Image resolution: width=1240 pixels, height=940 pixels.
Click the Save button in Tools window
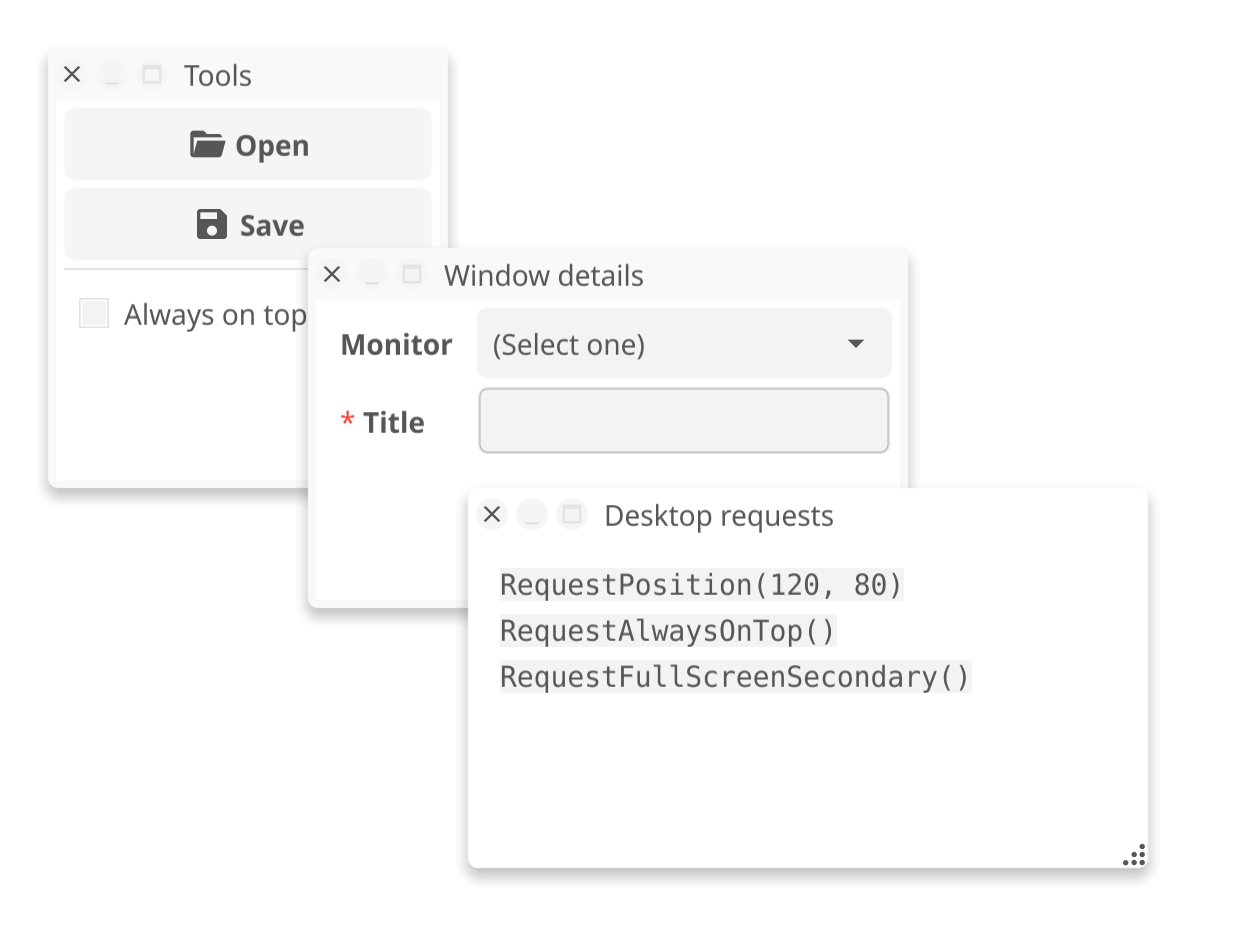coord(248,225)
